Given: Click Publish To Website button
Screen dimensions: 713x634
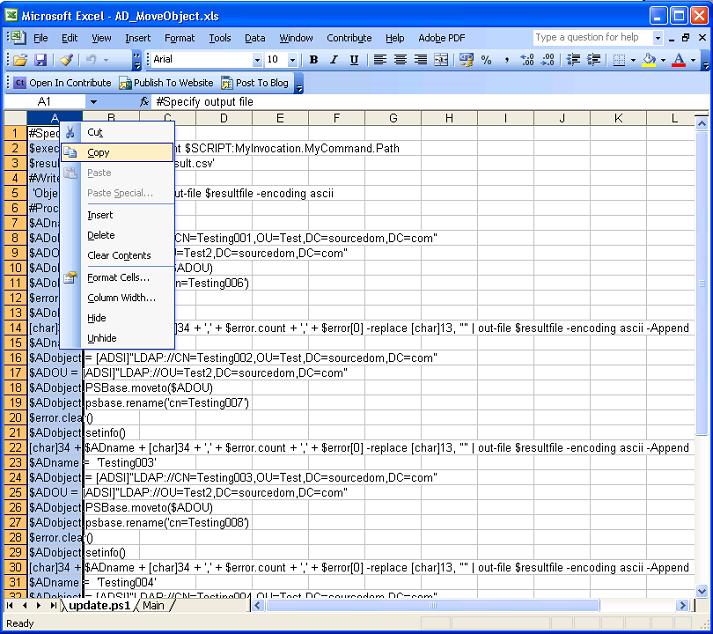Looking at the screenshot, I should click(x=166, y=83).
